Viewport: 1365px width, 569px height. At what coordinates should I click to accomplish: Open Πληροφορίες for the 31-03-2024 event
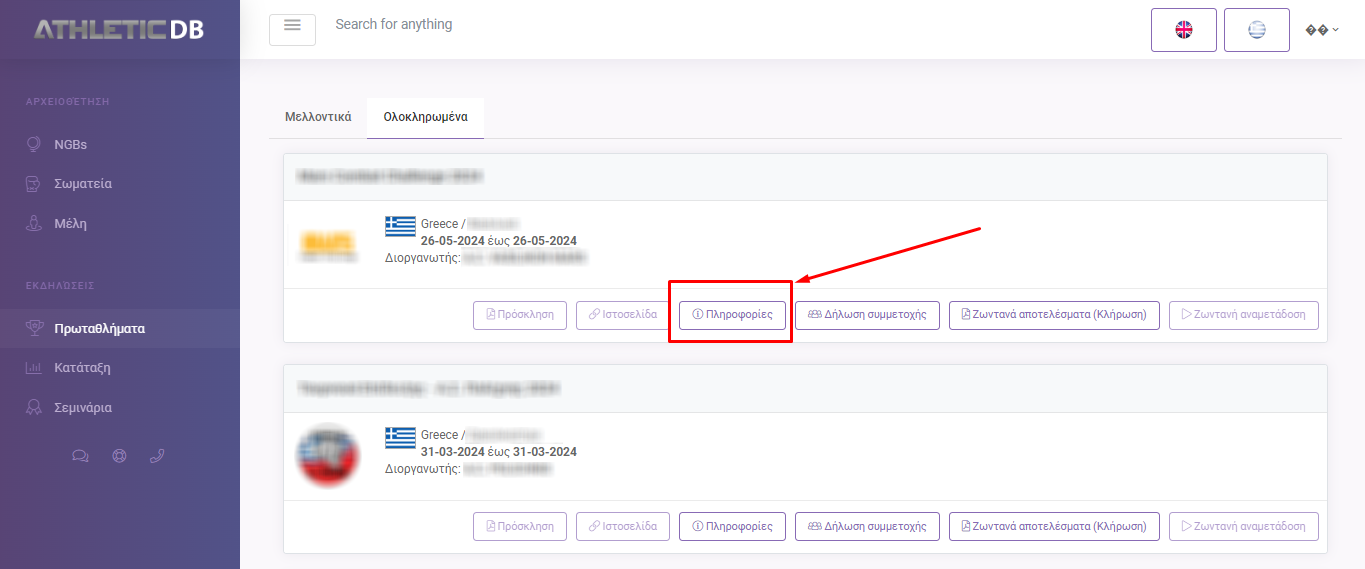pos(732,526)
